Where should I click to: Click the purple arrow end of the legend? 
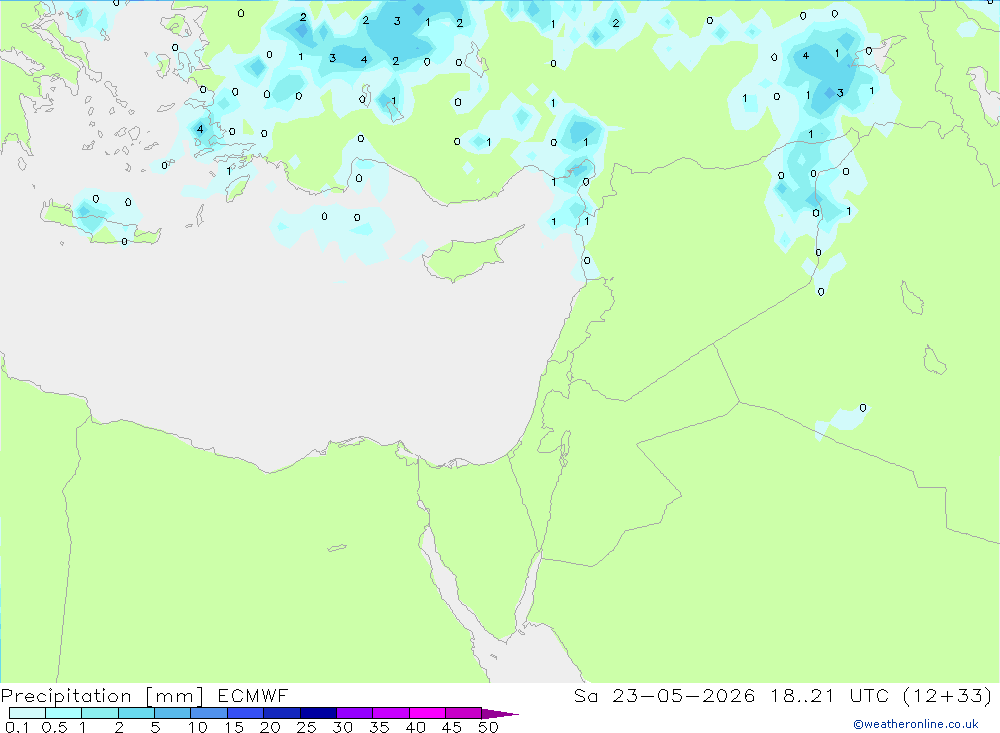pos(499,713)
